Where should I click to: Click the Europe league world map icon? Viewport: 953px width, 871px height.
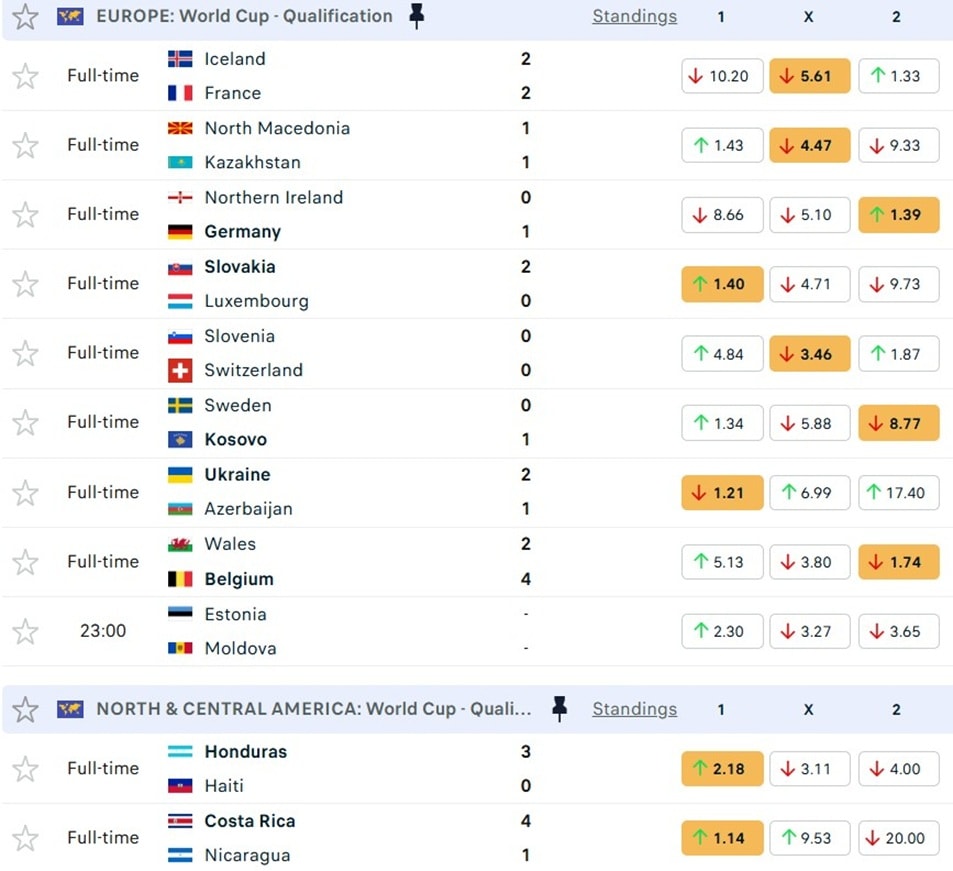[70, 16]
